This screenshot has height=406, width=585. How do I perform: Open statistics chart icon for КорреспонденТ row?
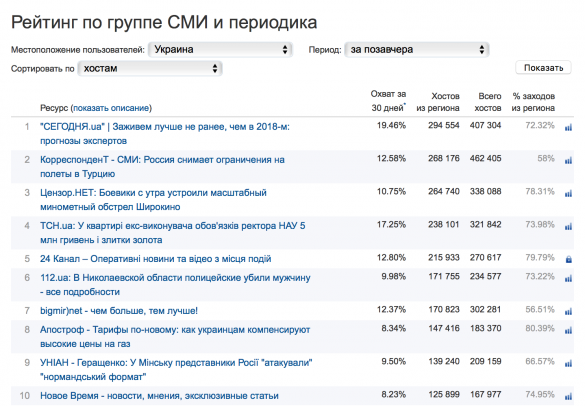[568, 160]
